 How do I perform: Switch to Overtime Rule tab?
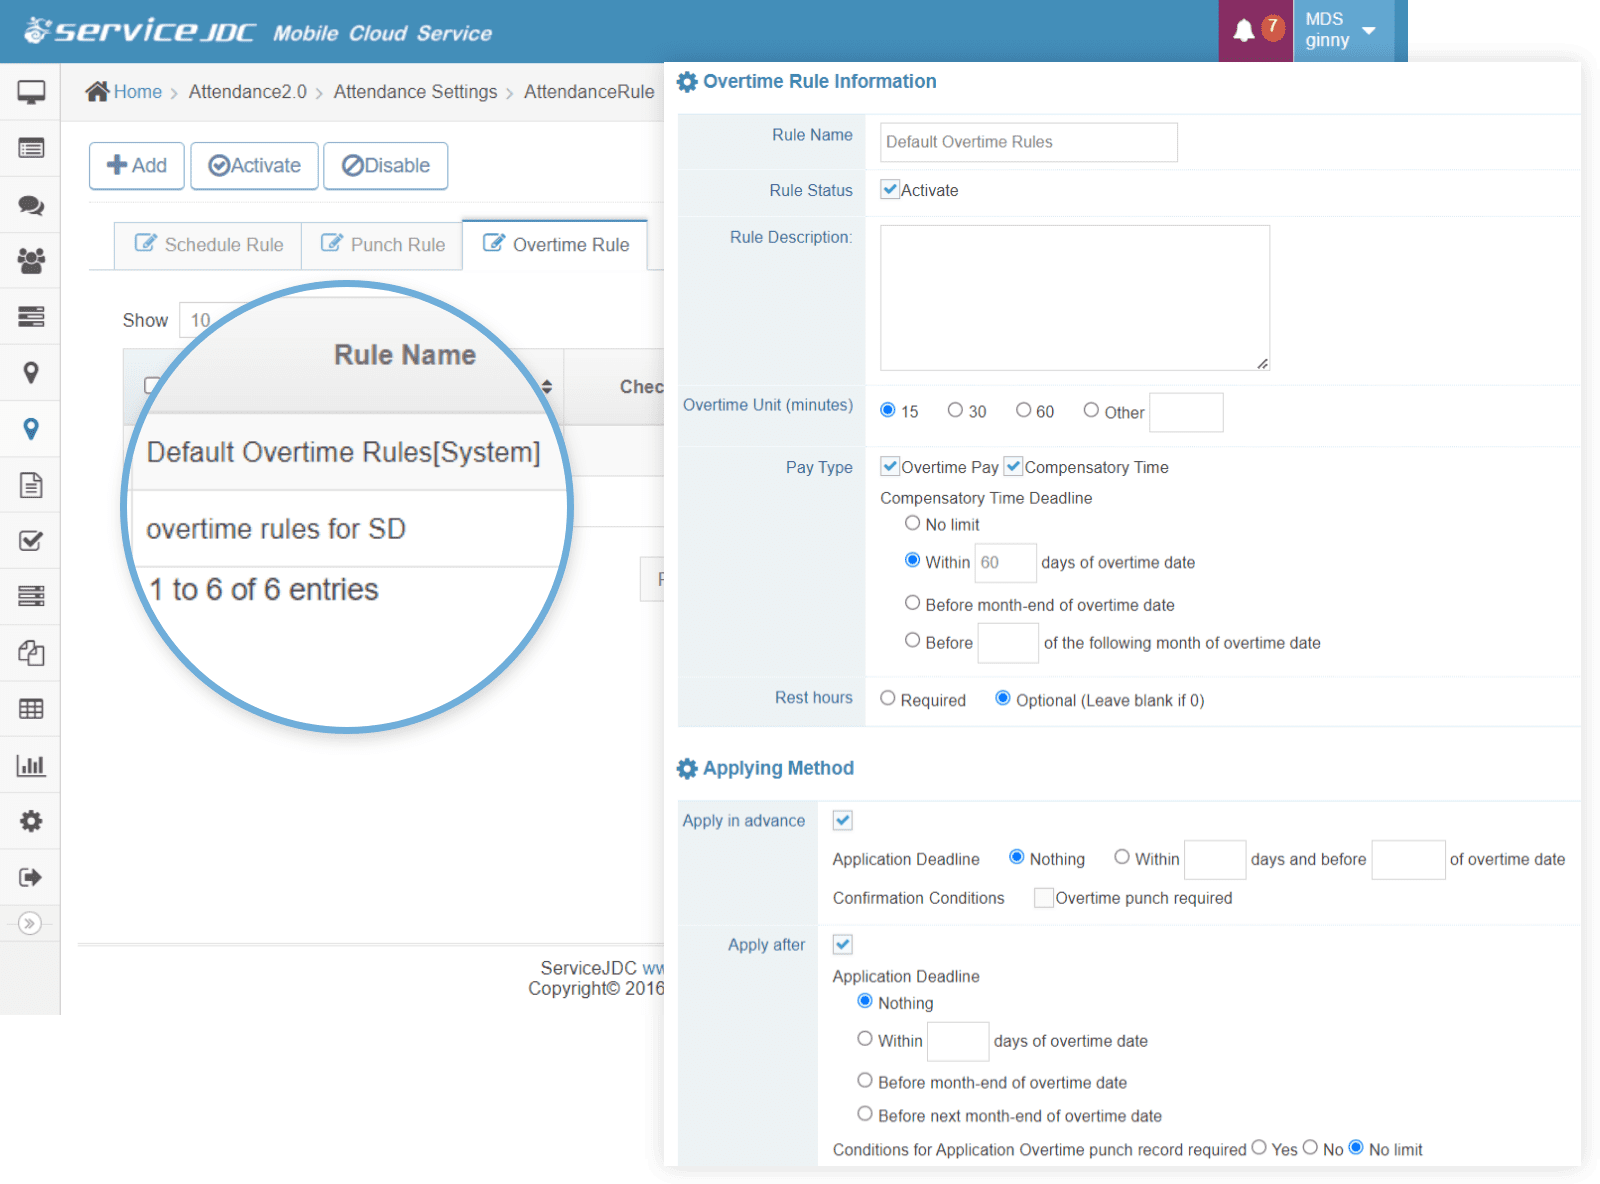click(x=555, y=245)
